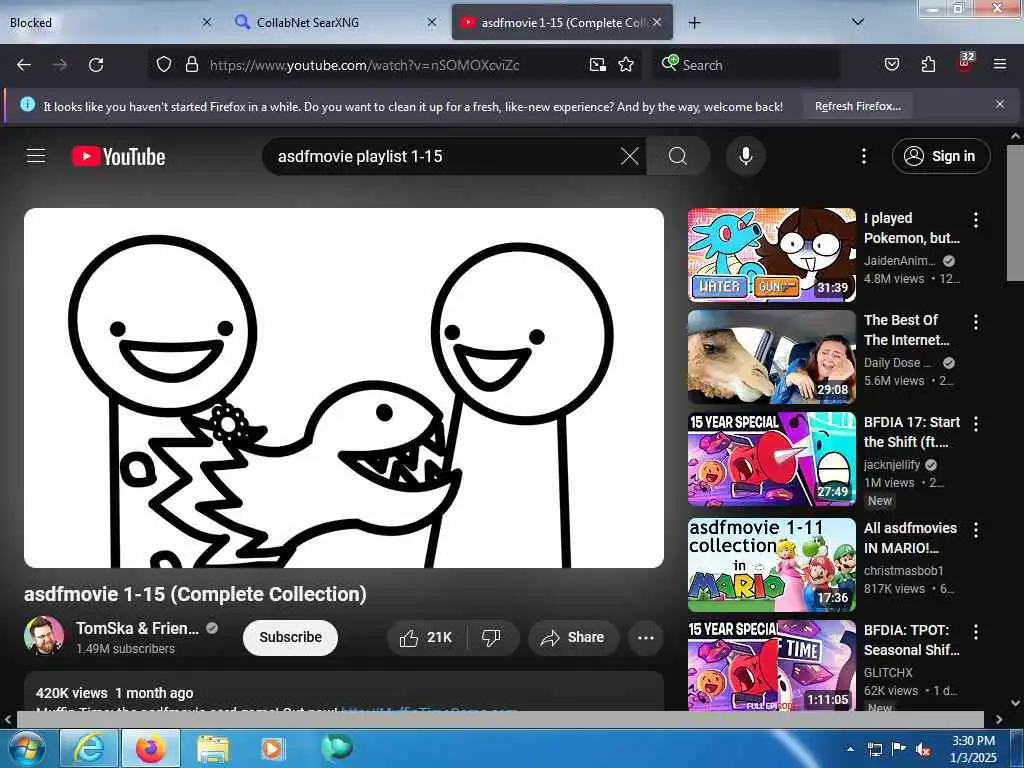
Task: Open the muted volume tray icon
Action: (x=922, y=750)
